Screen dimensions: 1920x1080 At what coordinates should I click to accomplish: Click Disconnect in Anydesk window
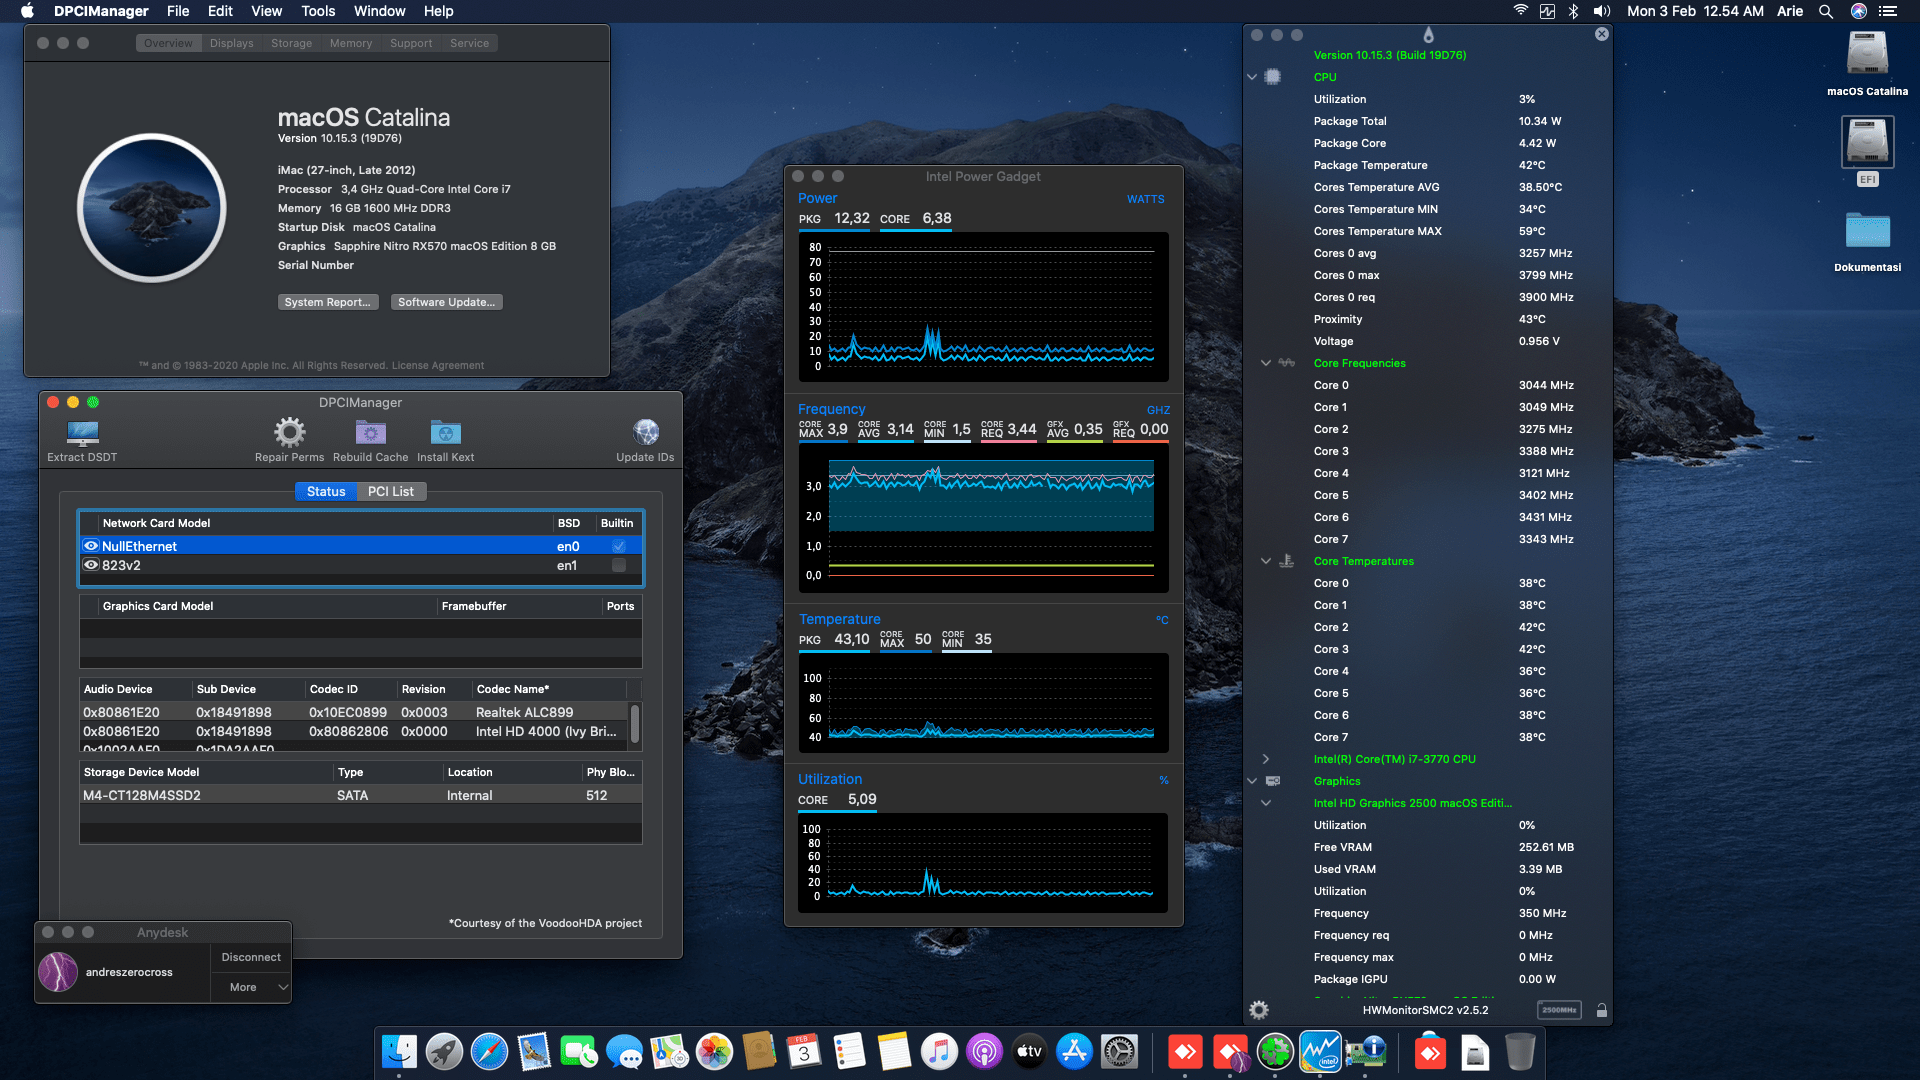[x=251, y=957]
